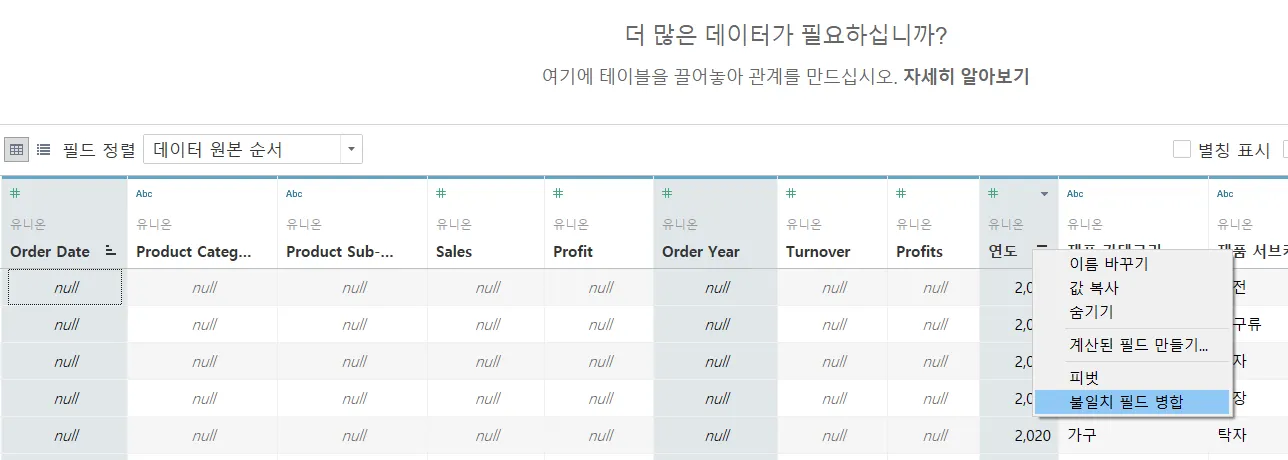Click the first null cell under Order Date
The width and height of the screenshot is (1288, 460).
click(x=66, y=288)
